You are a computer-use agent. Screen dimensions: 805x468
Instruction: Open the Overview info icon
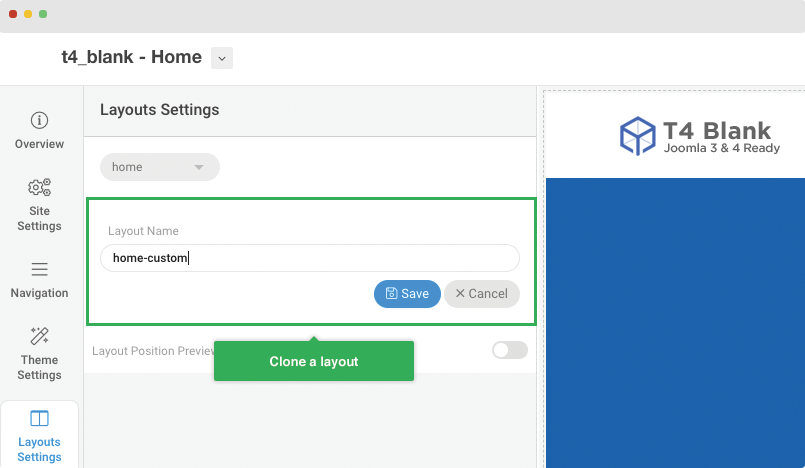click(x=40, y=121)
